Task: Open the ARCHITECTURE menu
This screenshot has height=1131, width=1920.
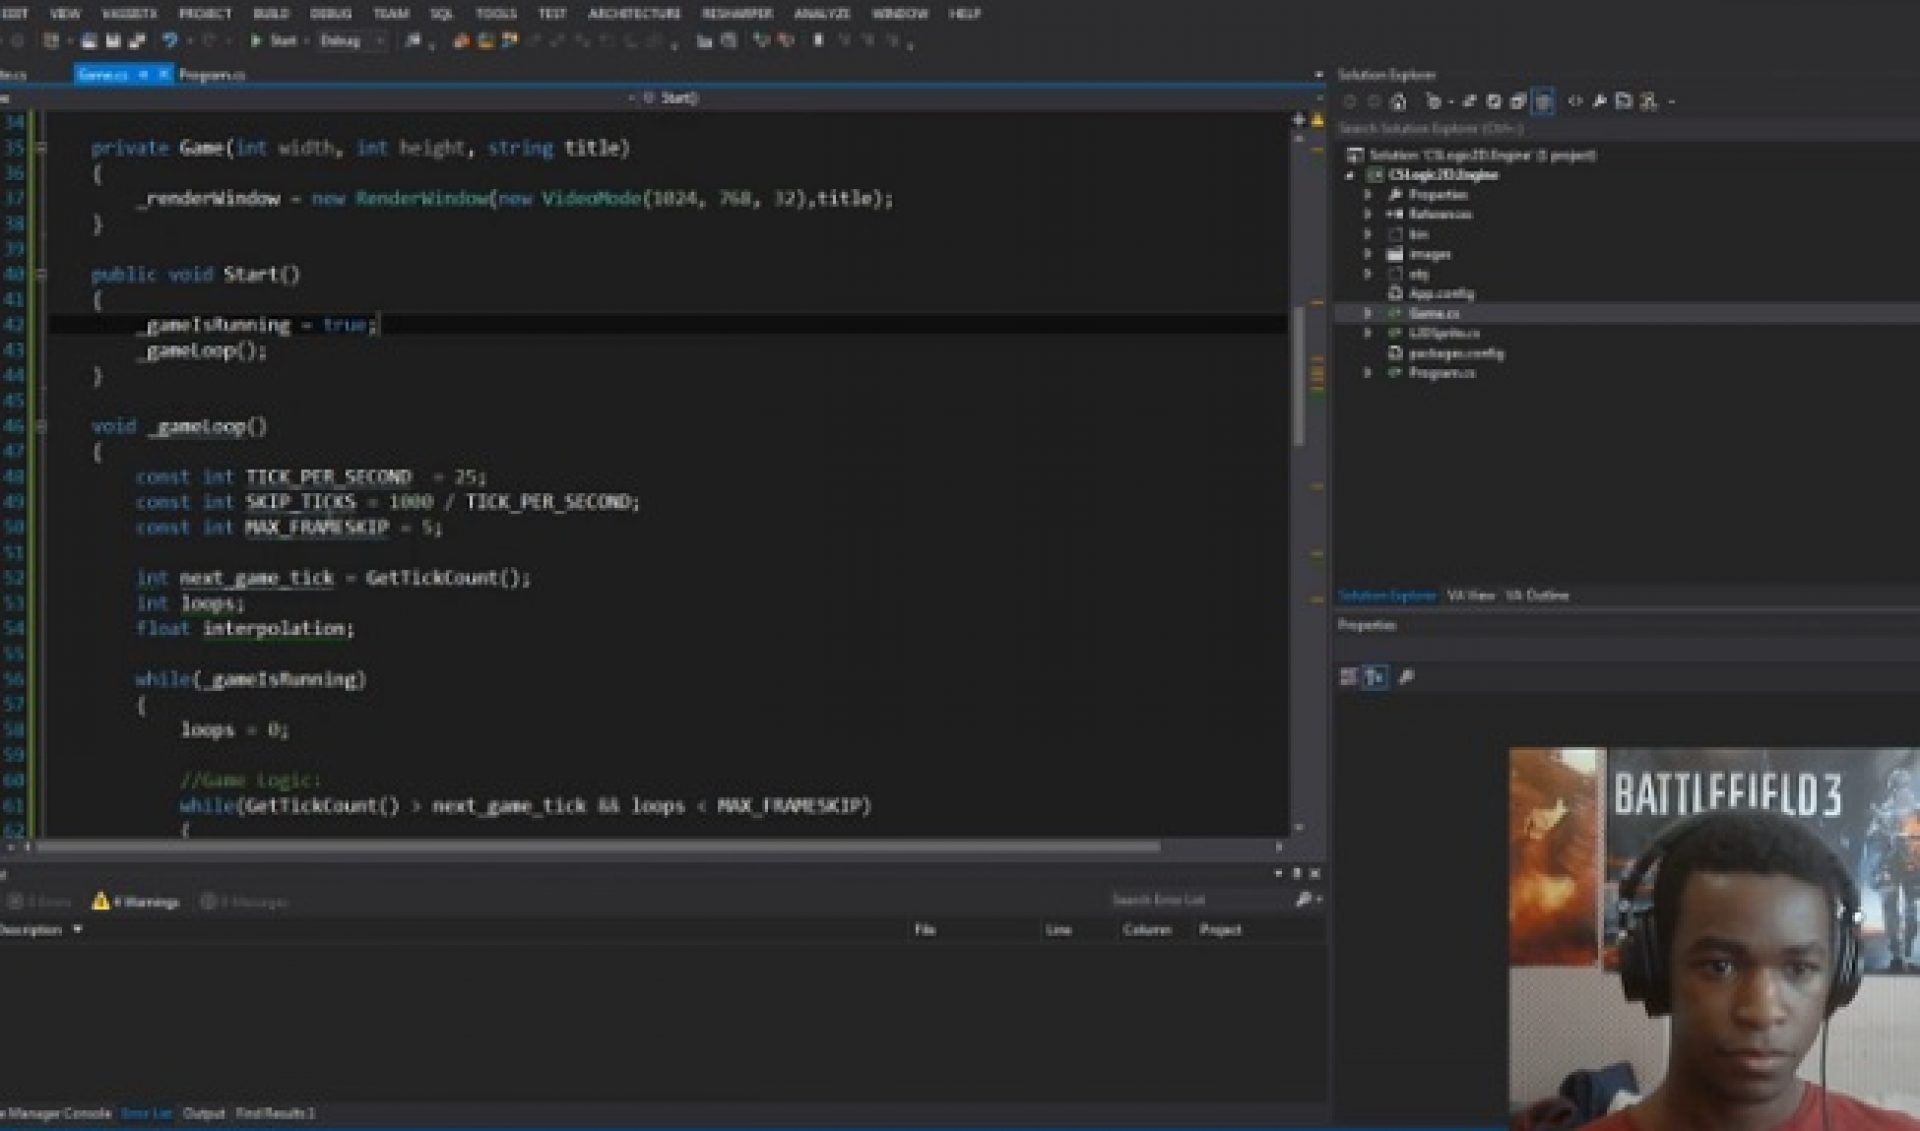Action: click(x=634, y=13)
